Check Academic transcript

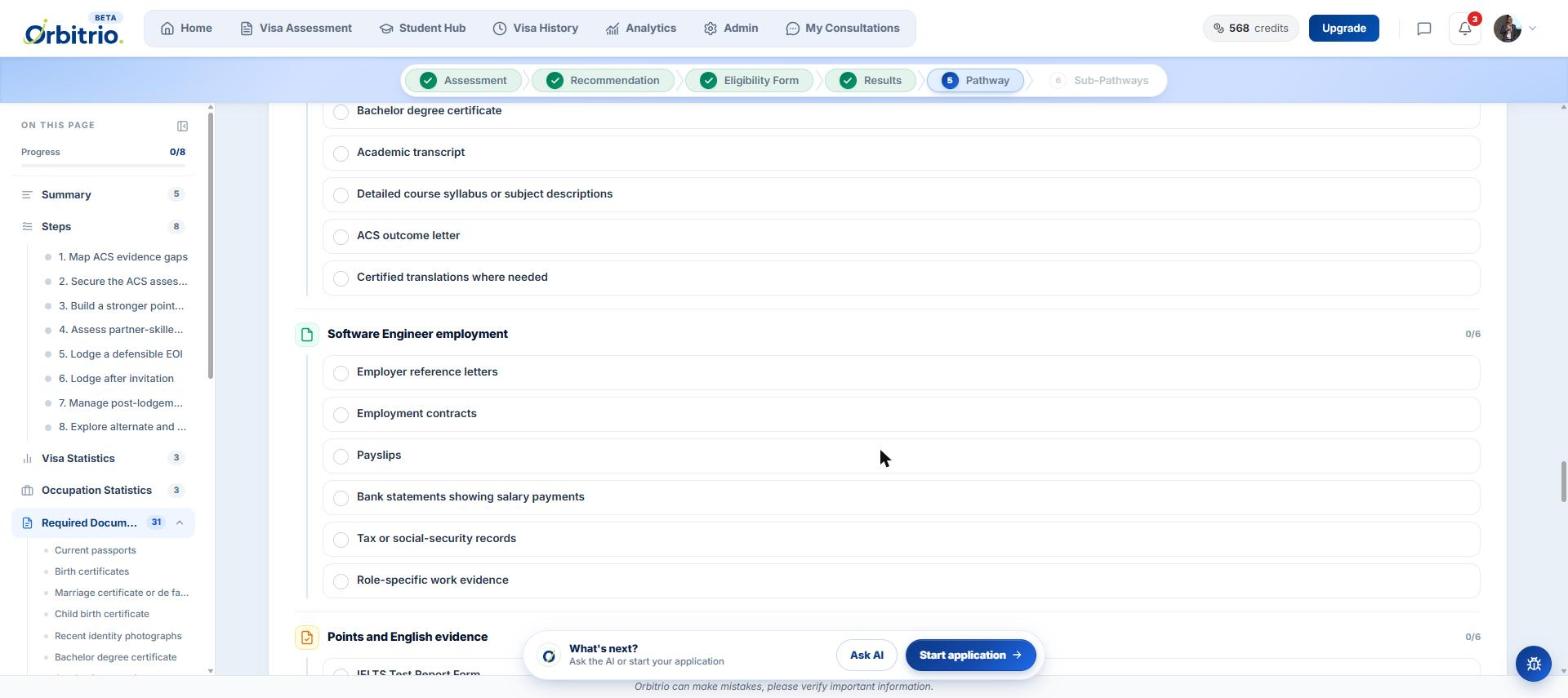341,153
